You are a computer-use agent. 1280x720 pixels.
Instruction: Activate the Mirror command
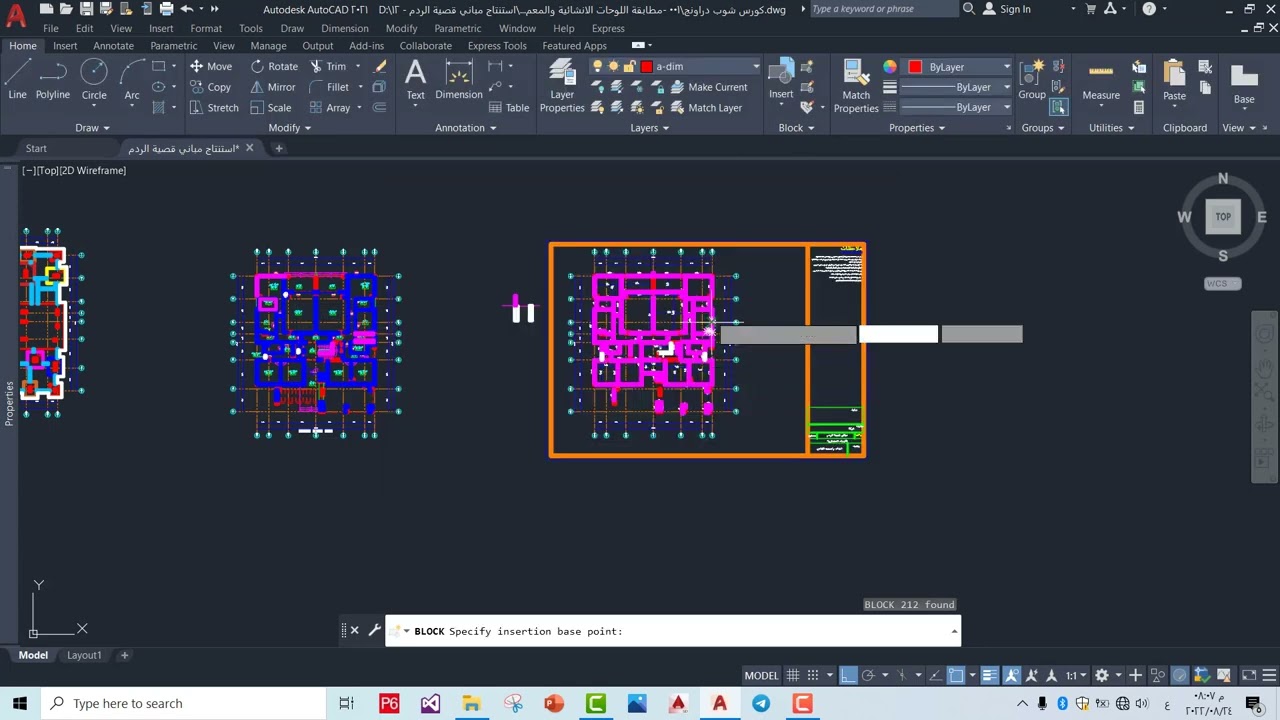point(273,87)
